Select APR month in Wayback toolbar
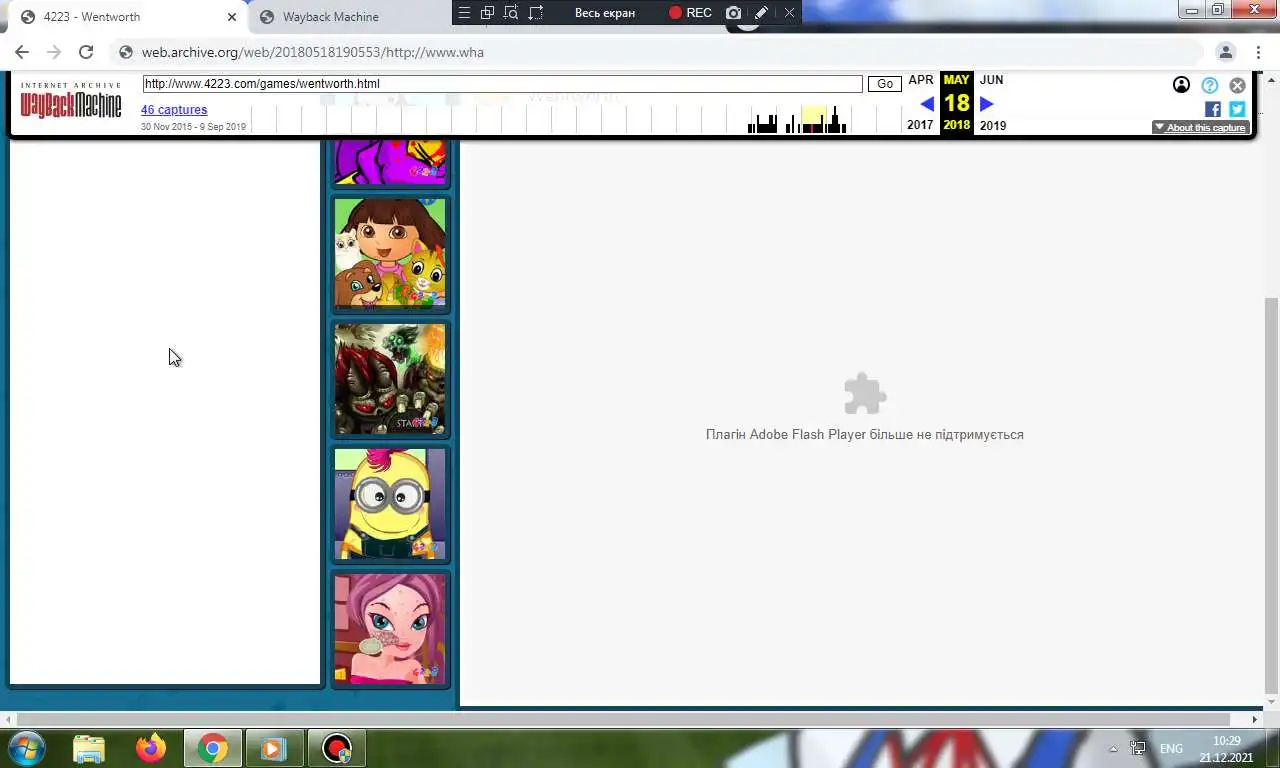This screenshot has height=768, width=1280. point(921,80)
